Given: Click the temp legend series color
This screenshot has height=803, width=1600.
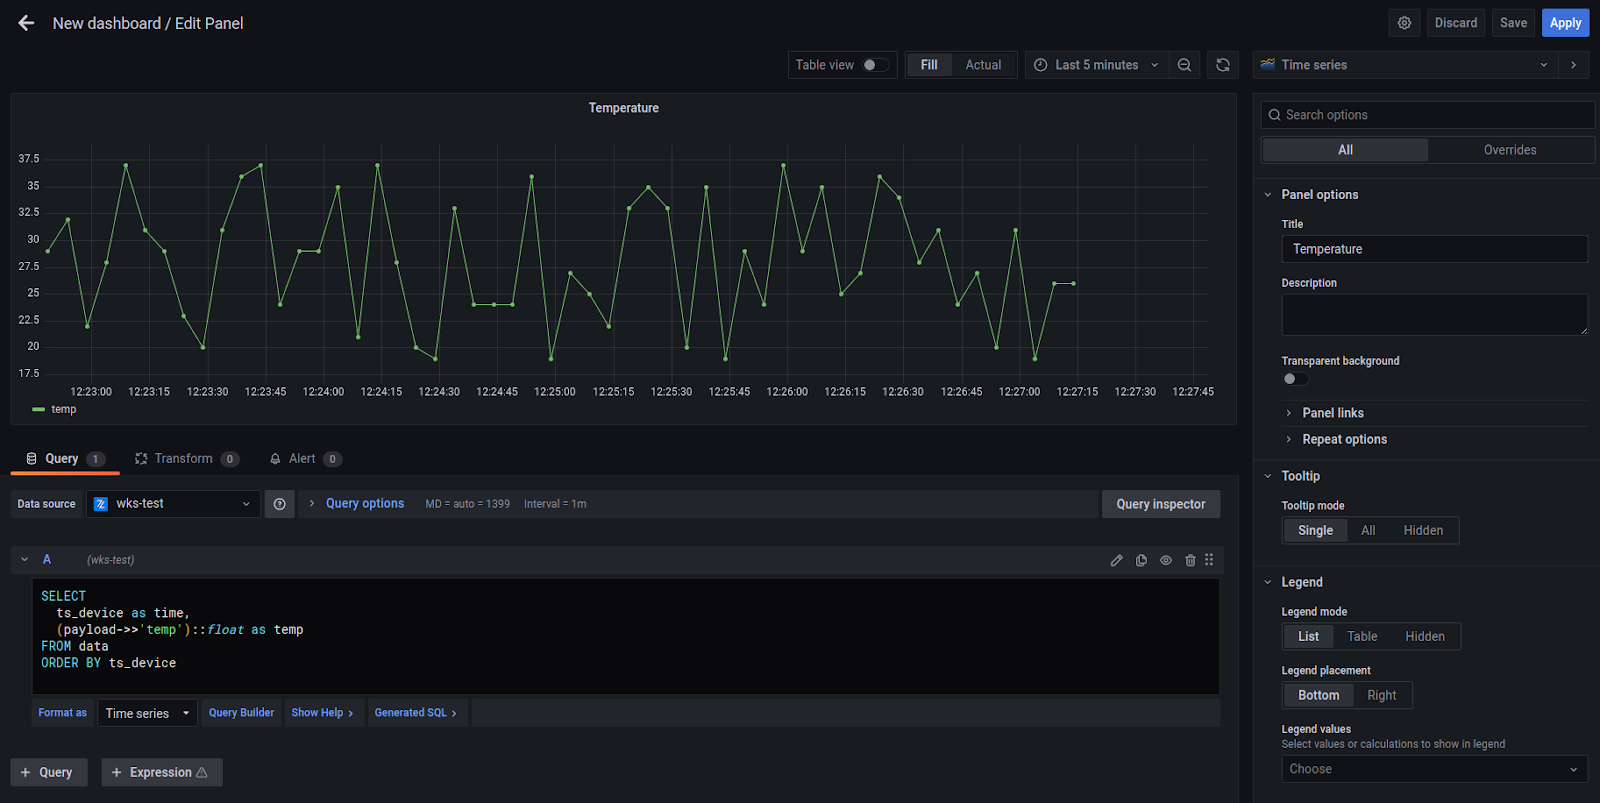Looking at the screenshot, I should [38, 409].
